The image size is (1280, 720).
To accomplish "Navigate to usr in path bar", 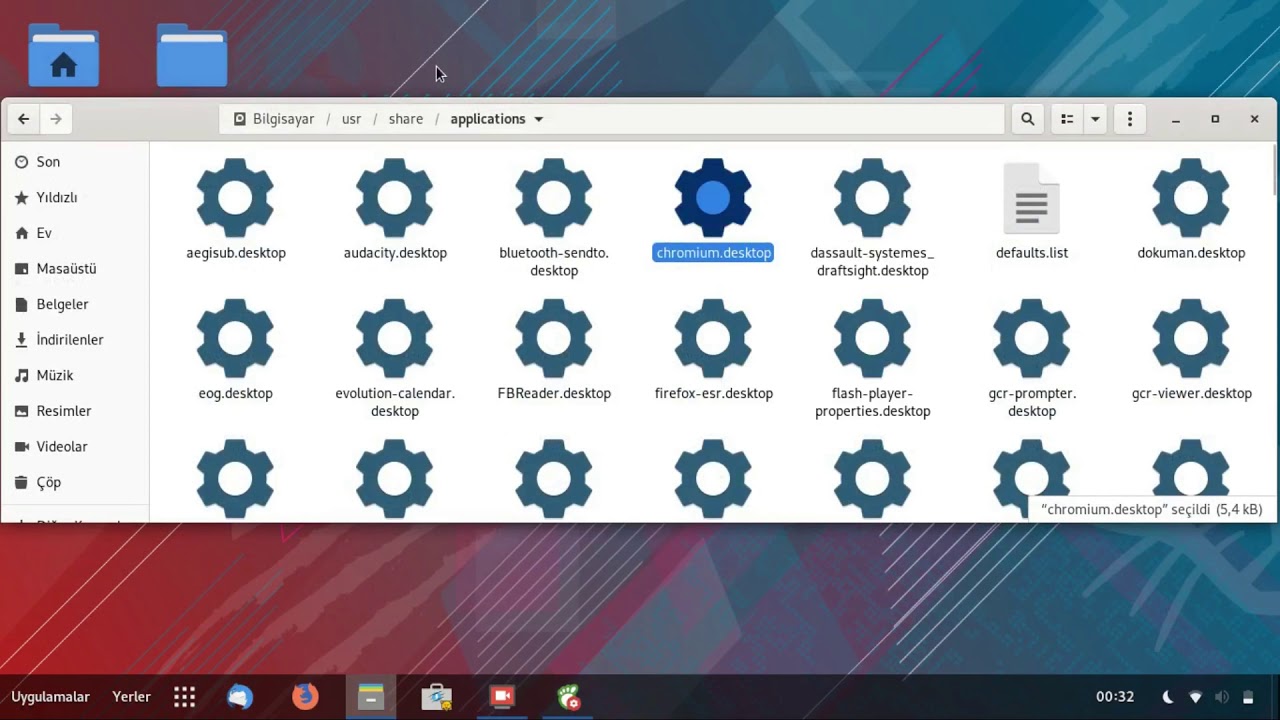I will click(351, 119).
